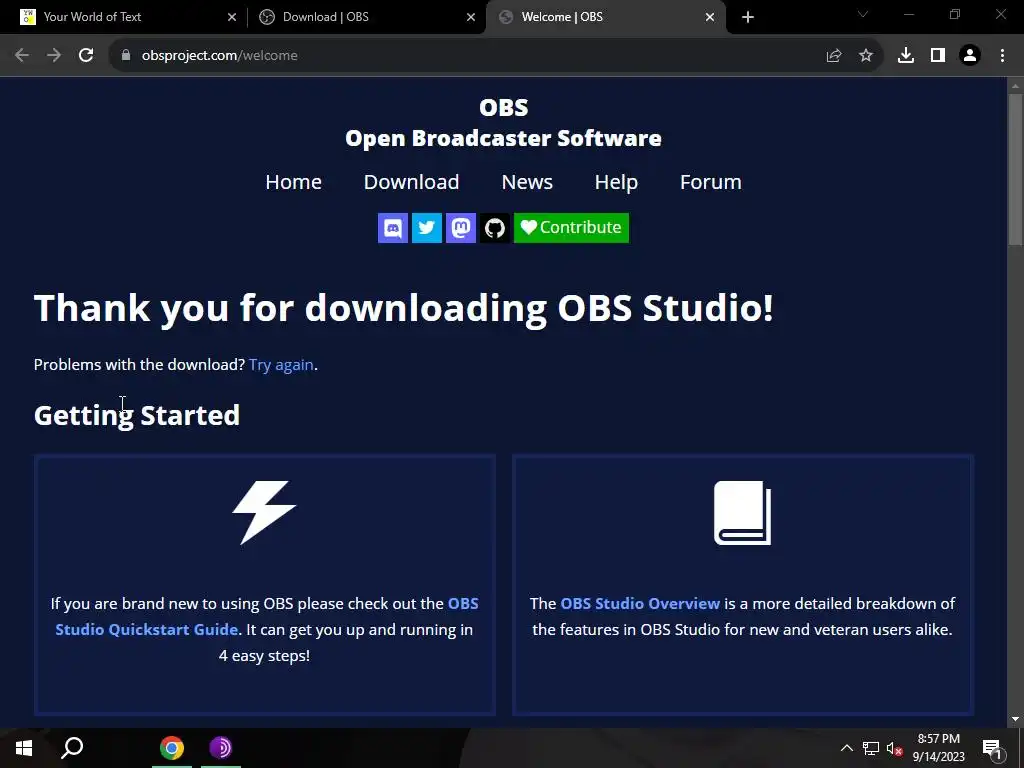Viewport: 1024px width, 768px height.
Task: Close the Welcome | OBS tab
Action: tap(710, 17)
